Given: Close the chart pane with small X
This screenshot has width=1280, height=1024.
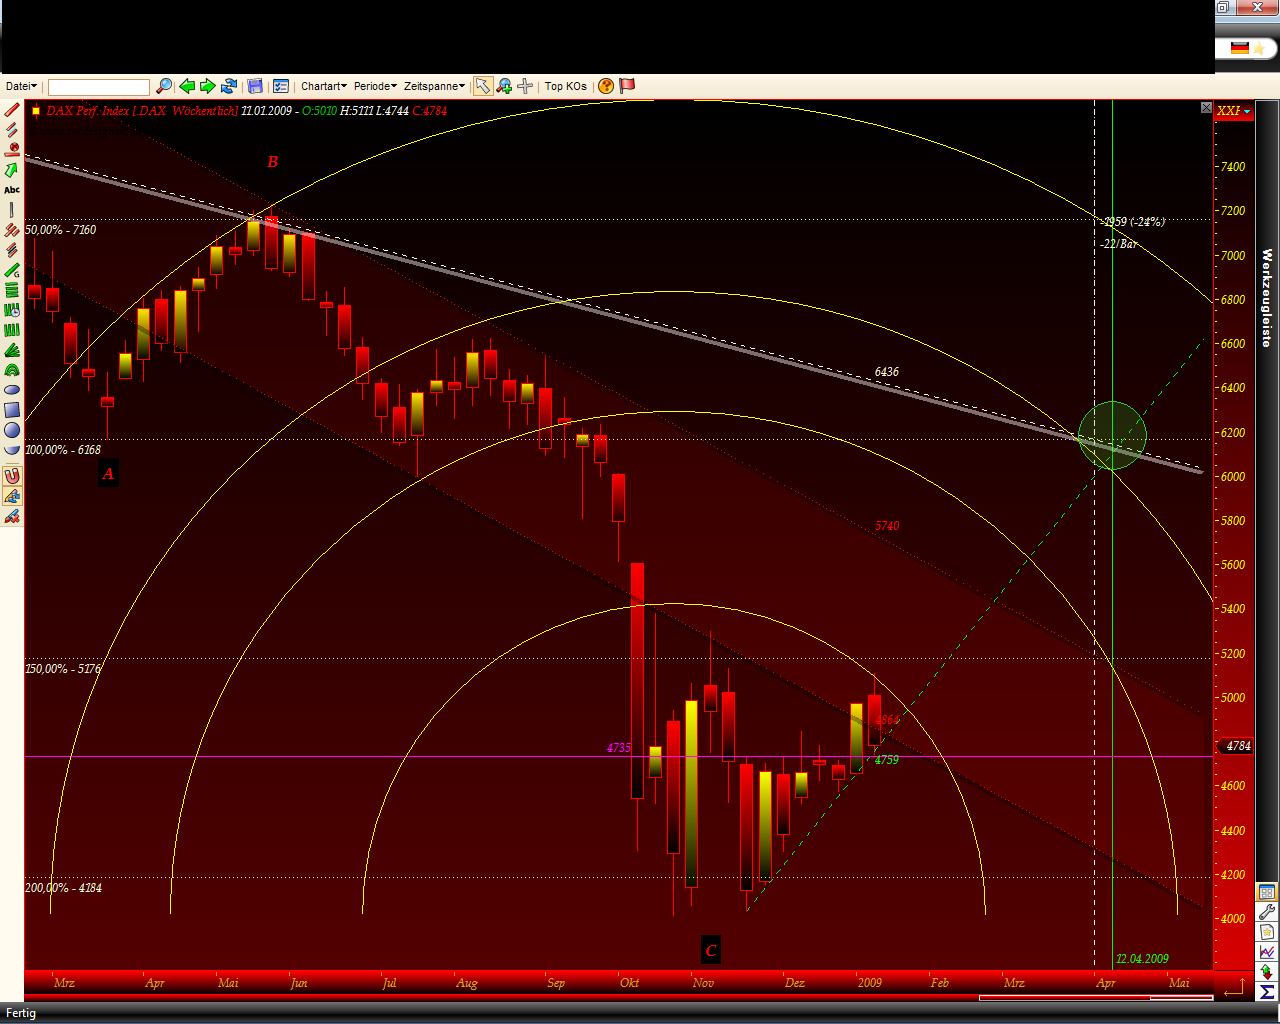Looking at the screenshot, I should coord(1206,107).
